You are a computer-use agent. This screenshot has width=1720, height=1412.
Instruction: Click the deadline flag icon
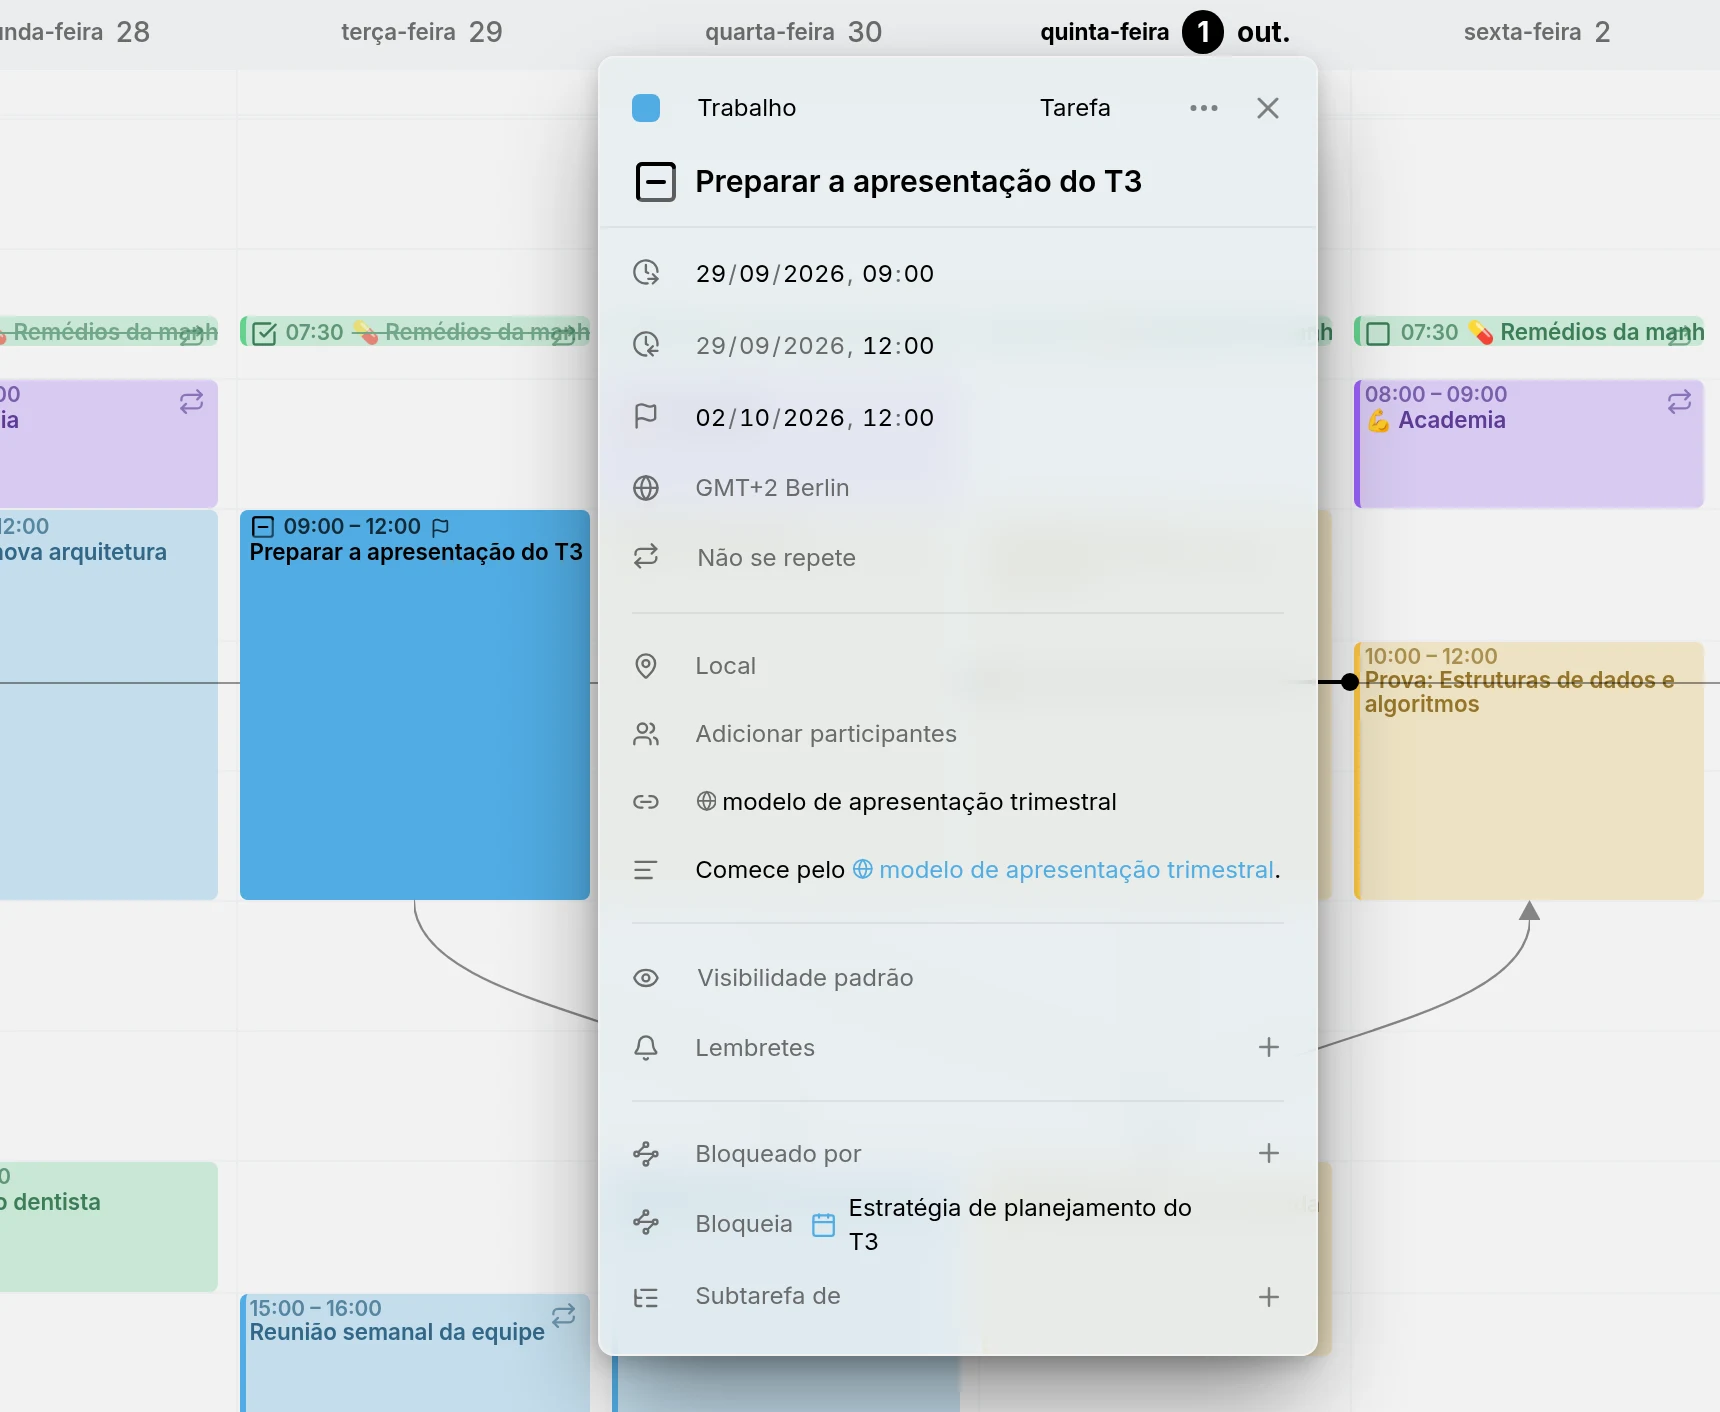coord(646,416)
